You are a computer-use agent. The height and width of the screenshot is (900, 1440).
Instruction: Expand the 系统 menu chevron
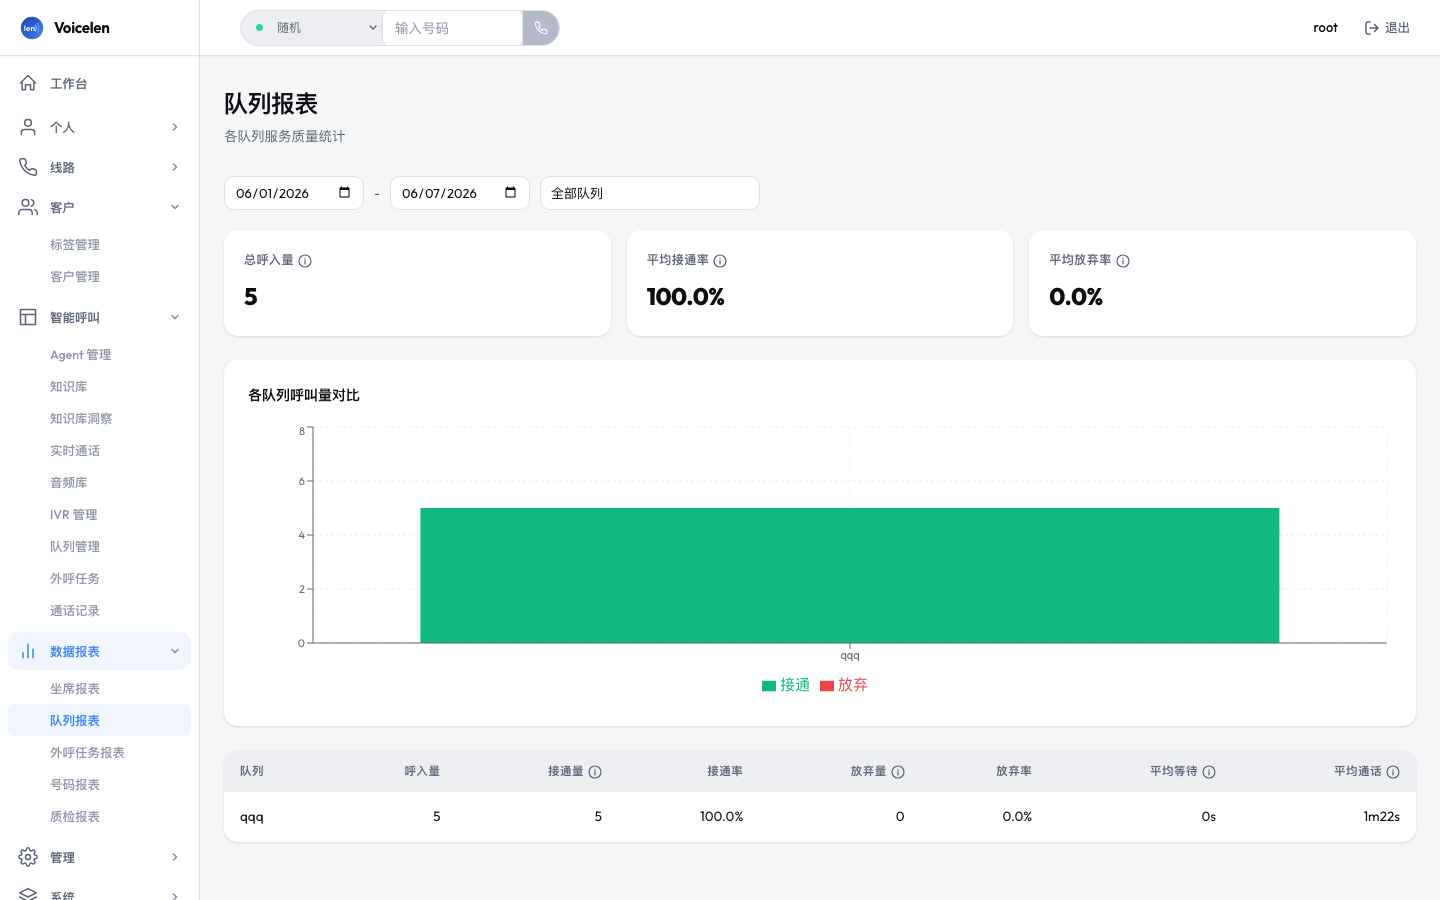175,895
